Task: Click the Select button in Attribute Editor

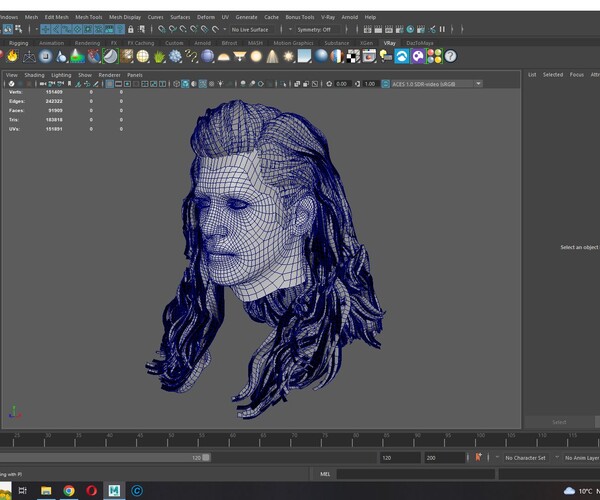Action: tap(559, 422)
